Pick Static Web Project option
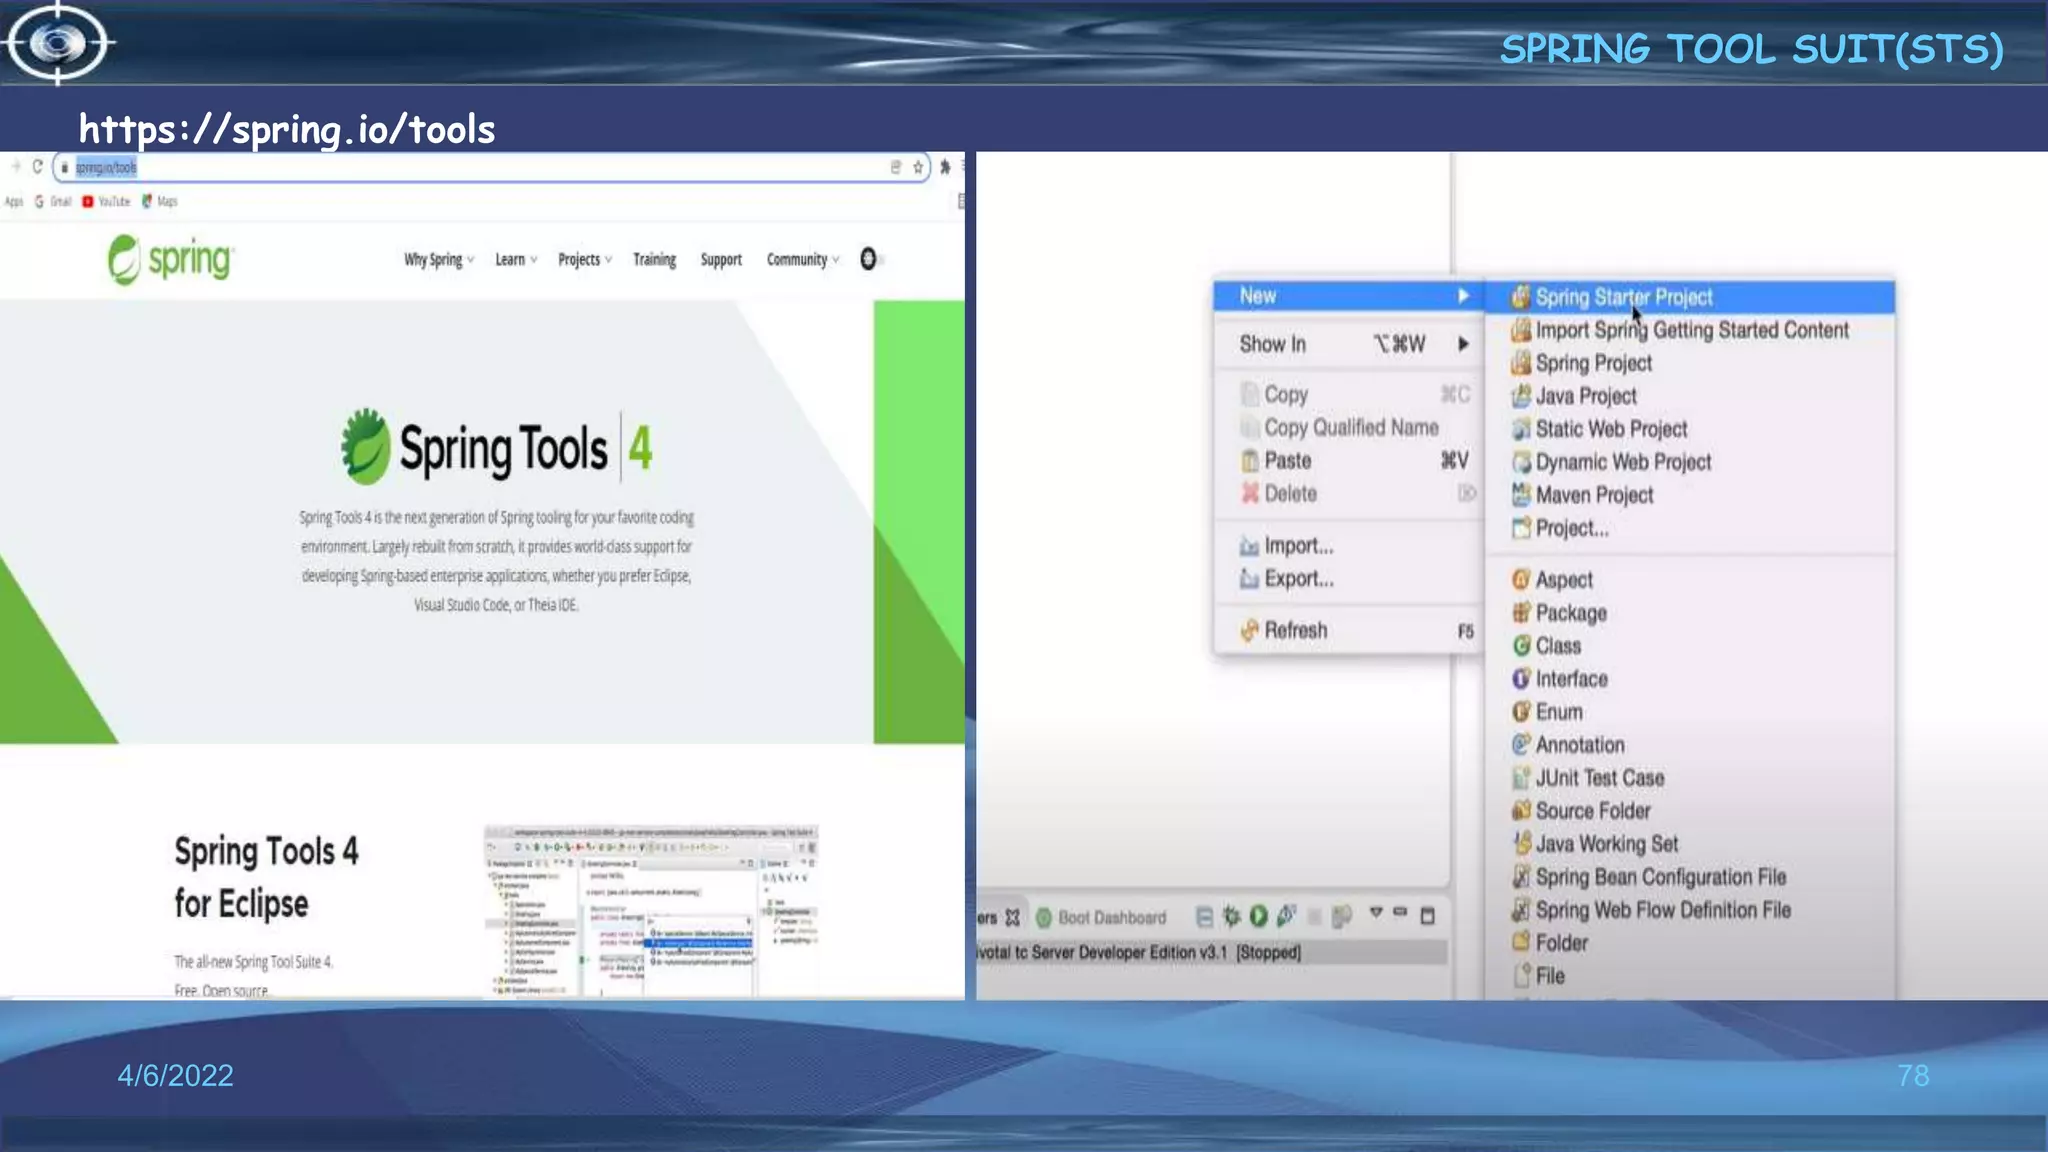This screenshot has height=1152, width=2048. [x=1689, y=429]
